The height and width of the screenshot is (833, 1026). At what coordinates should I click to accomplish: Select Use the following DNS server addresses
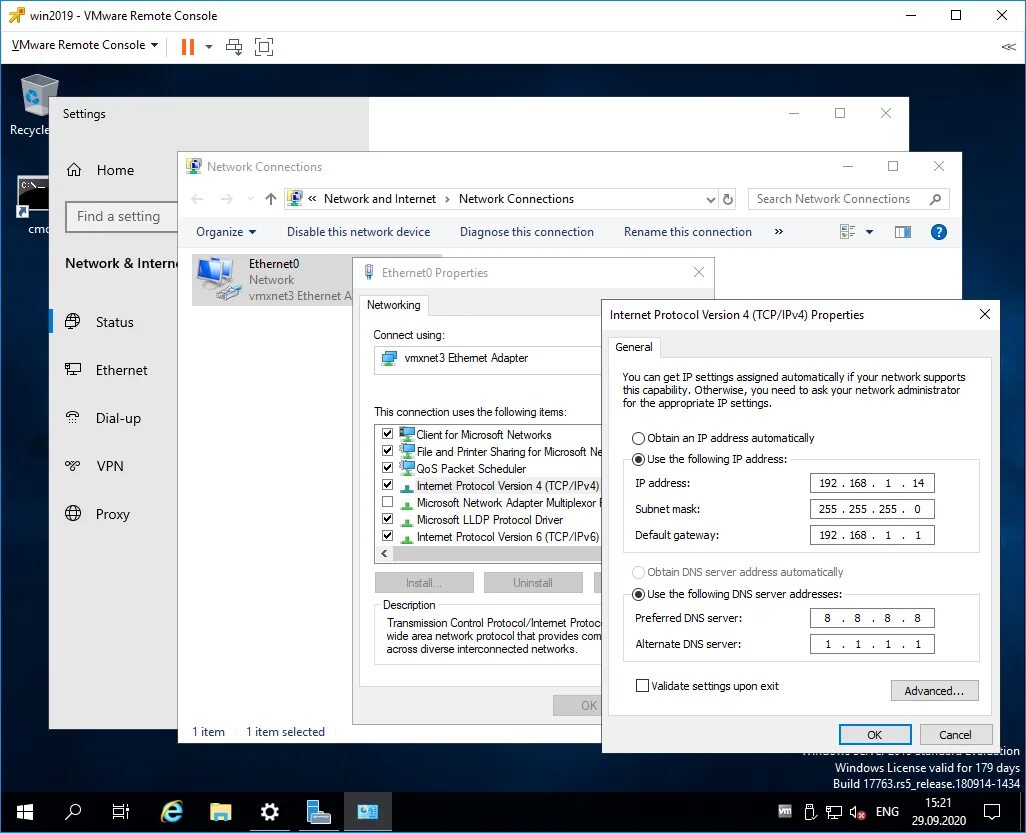(737, 594)
